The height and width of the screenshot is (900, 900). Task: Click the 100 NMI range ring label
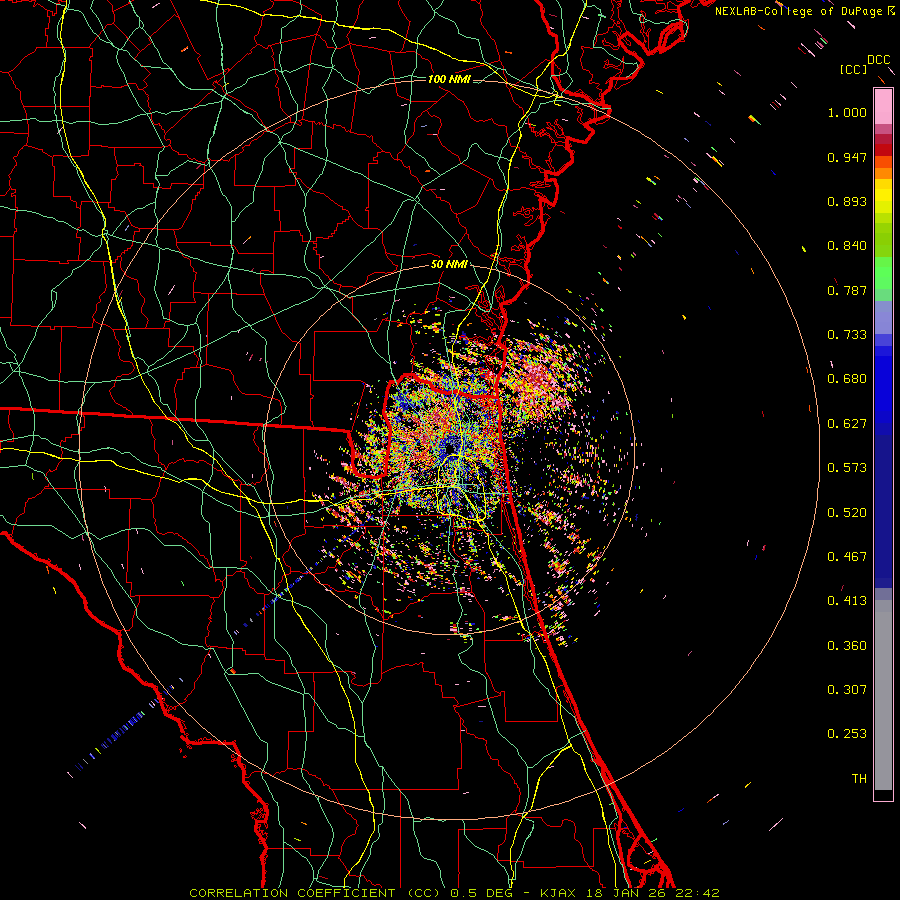pyautogui.click(x=449, y=79)
